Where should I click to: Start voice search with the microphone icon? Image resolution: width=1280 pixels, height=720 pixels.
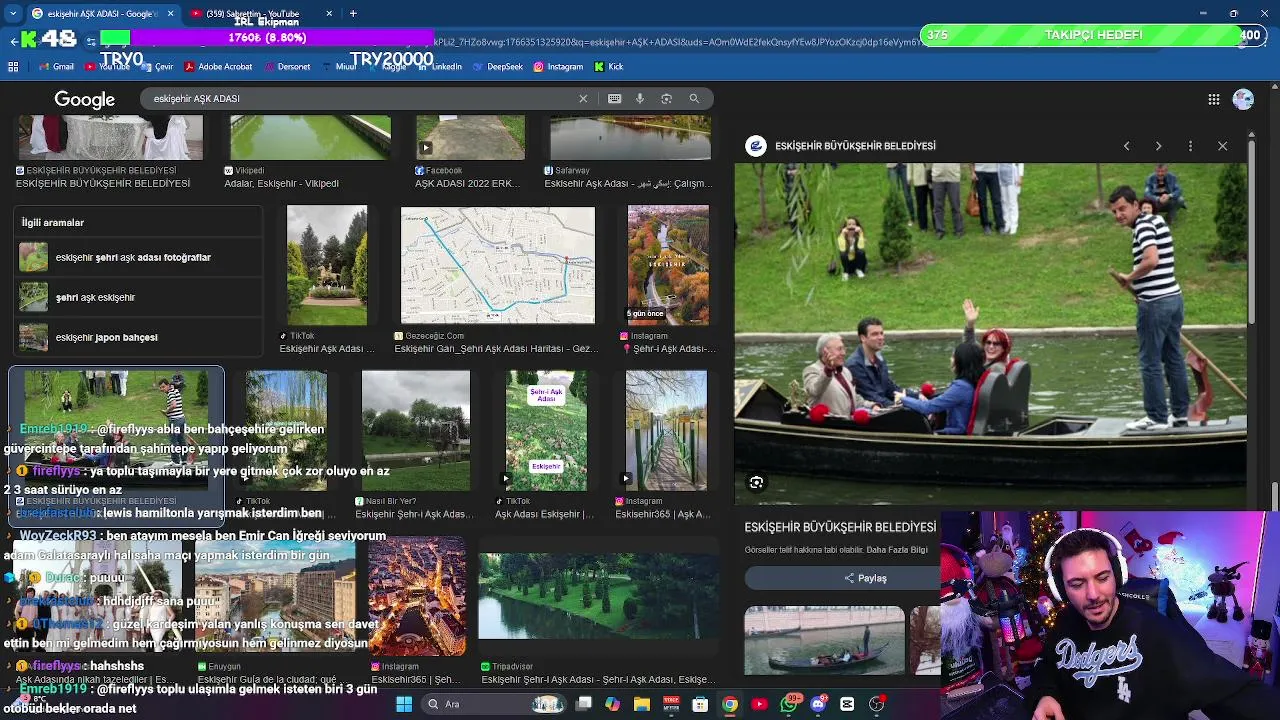pyautogui.click(x=640, y=98)
